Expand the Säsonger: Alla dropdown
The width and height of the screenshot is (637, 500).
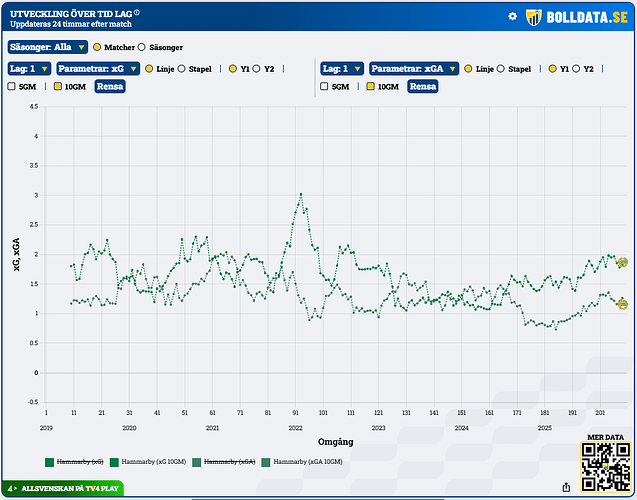pyautogui.click(x=46, y=47)
